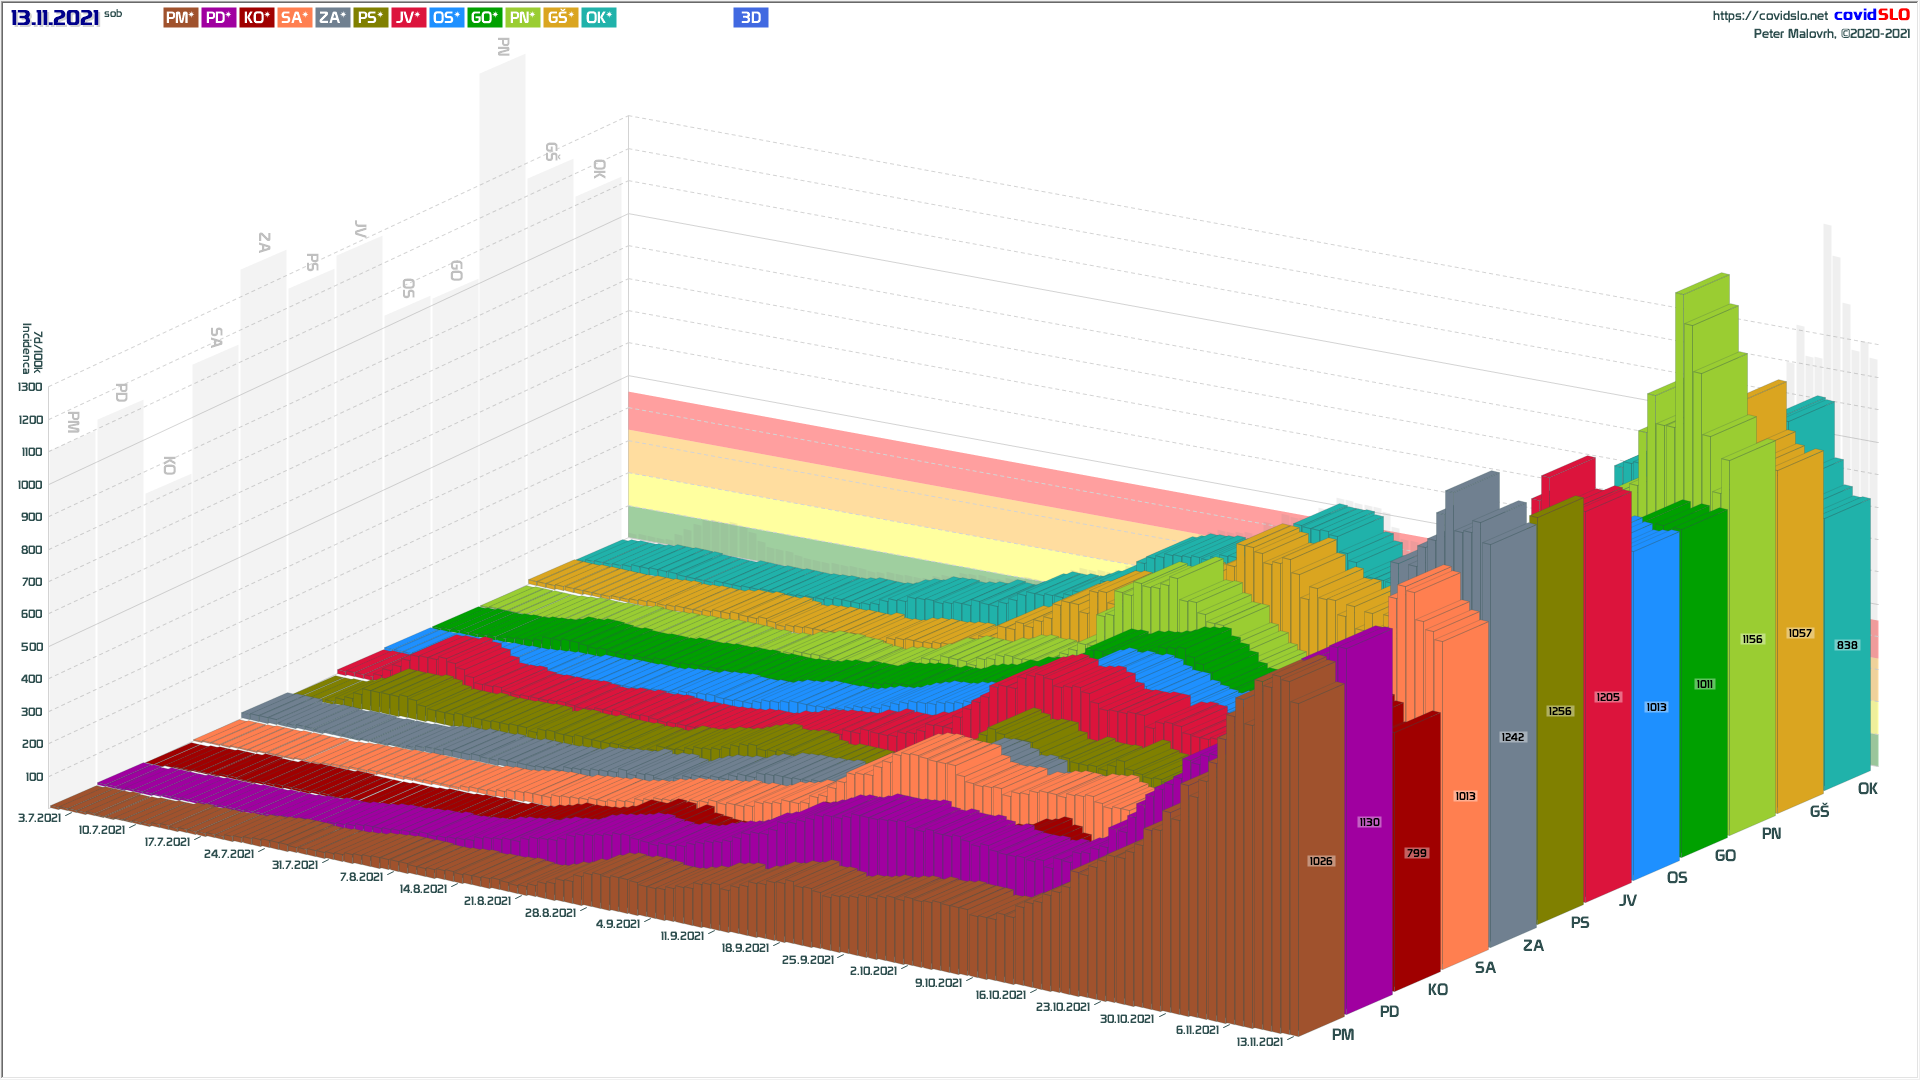
Task: Click the GŠ* yellow region button
Action: tap(560, 18)
